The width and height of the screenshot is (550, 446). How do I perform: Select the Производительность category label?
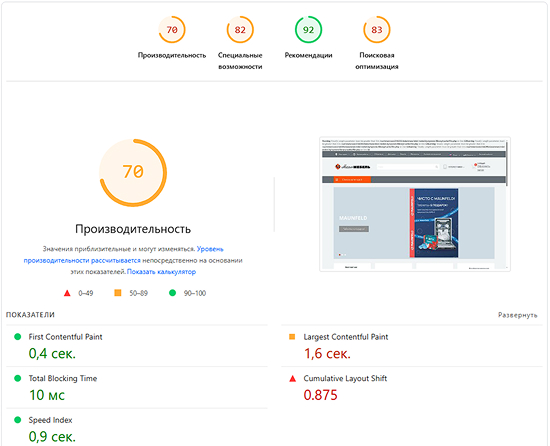[x=172, y=55]
